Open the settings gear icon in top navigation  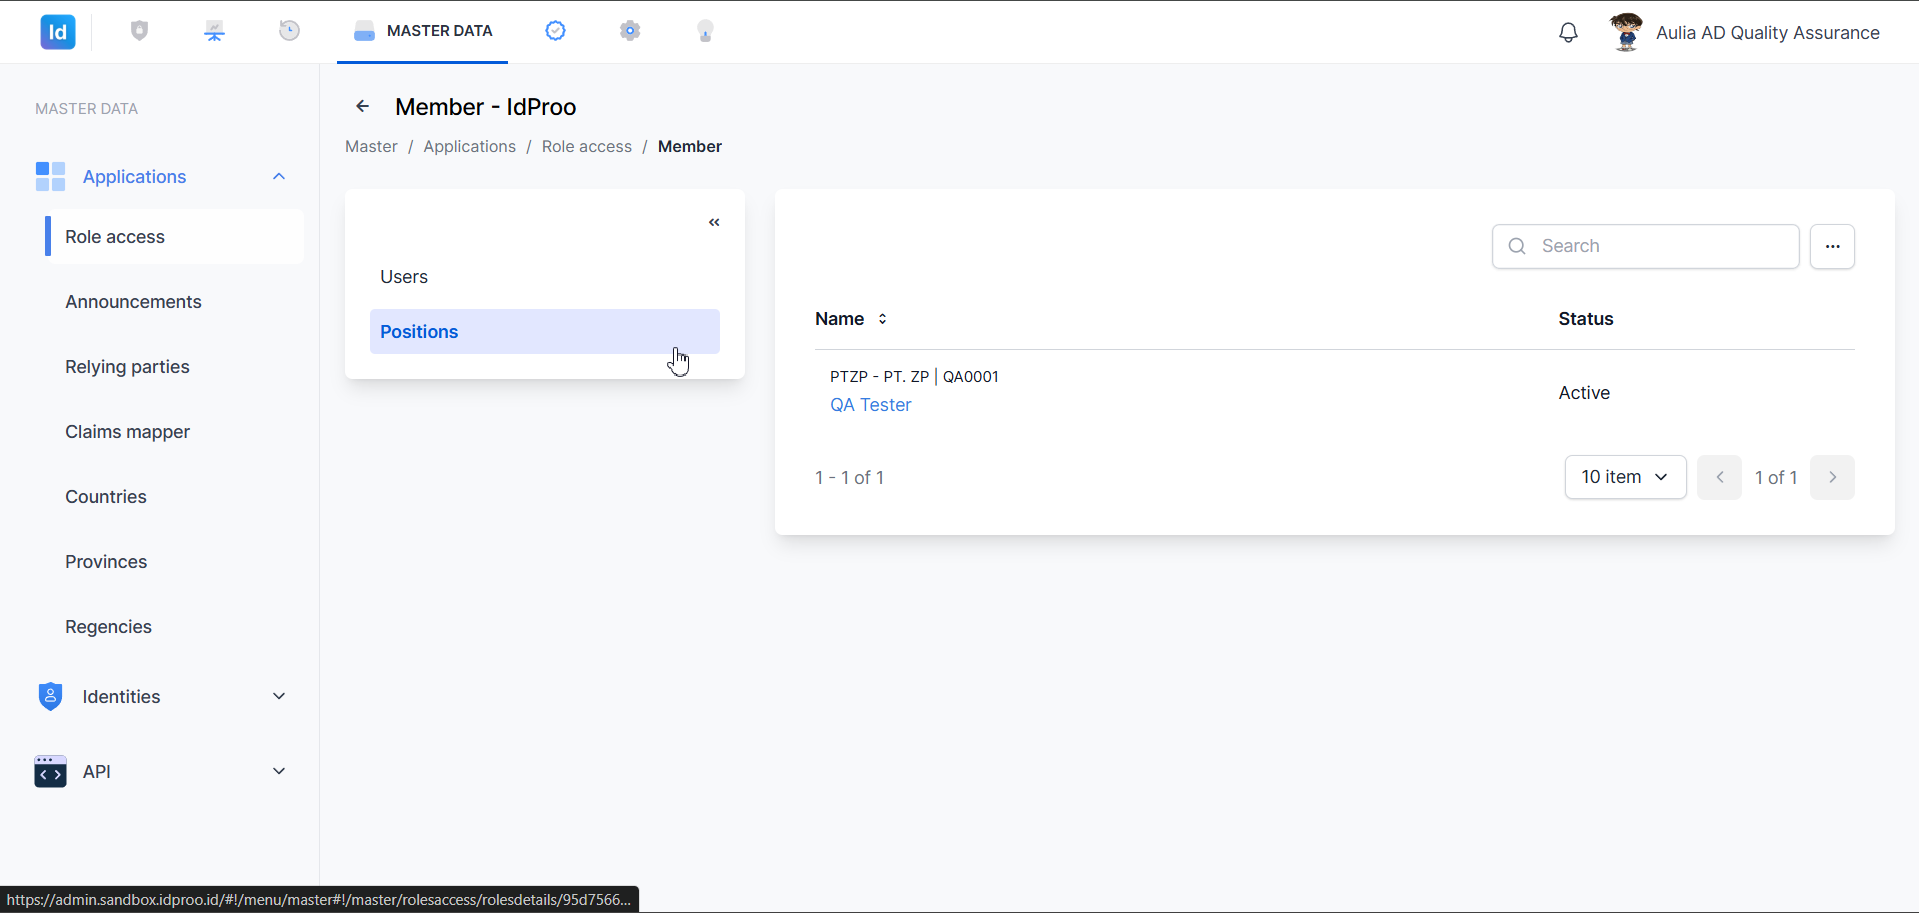click(x=630, y=31)
